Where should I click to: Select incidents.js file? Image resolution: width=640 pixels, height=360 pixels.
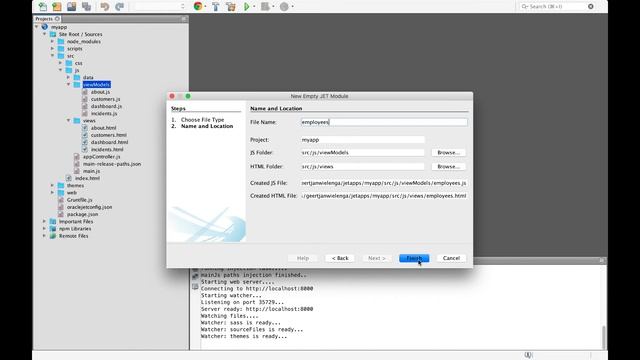[x=104, y=113]
